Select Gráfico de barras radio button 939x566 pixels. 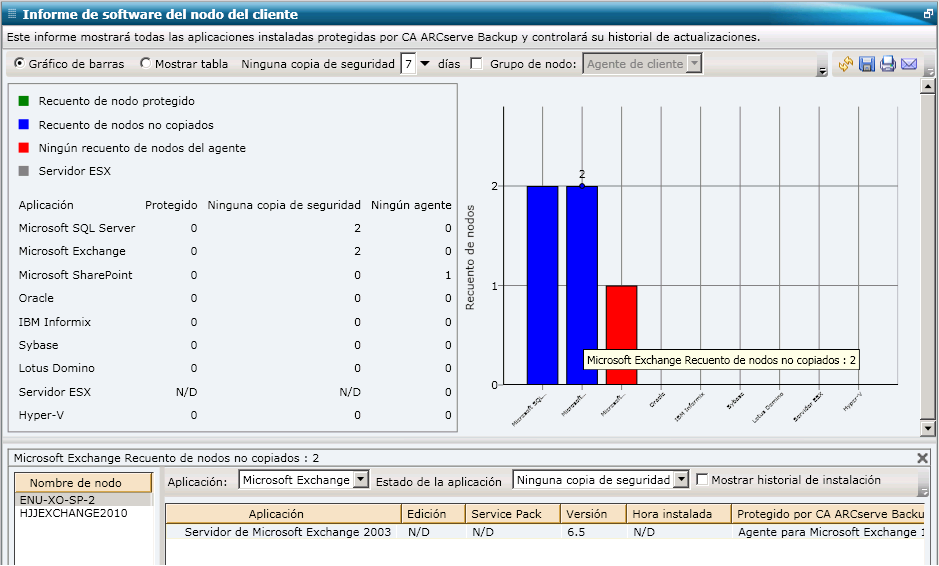tap(20, 63)
